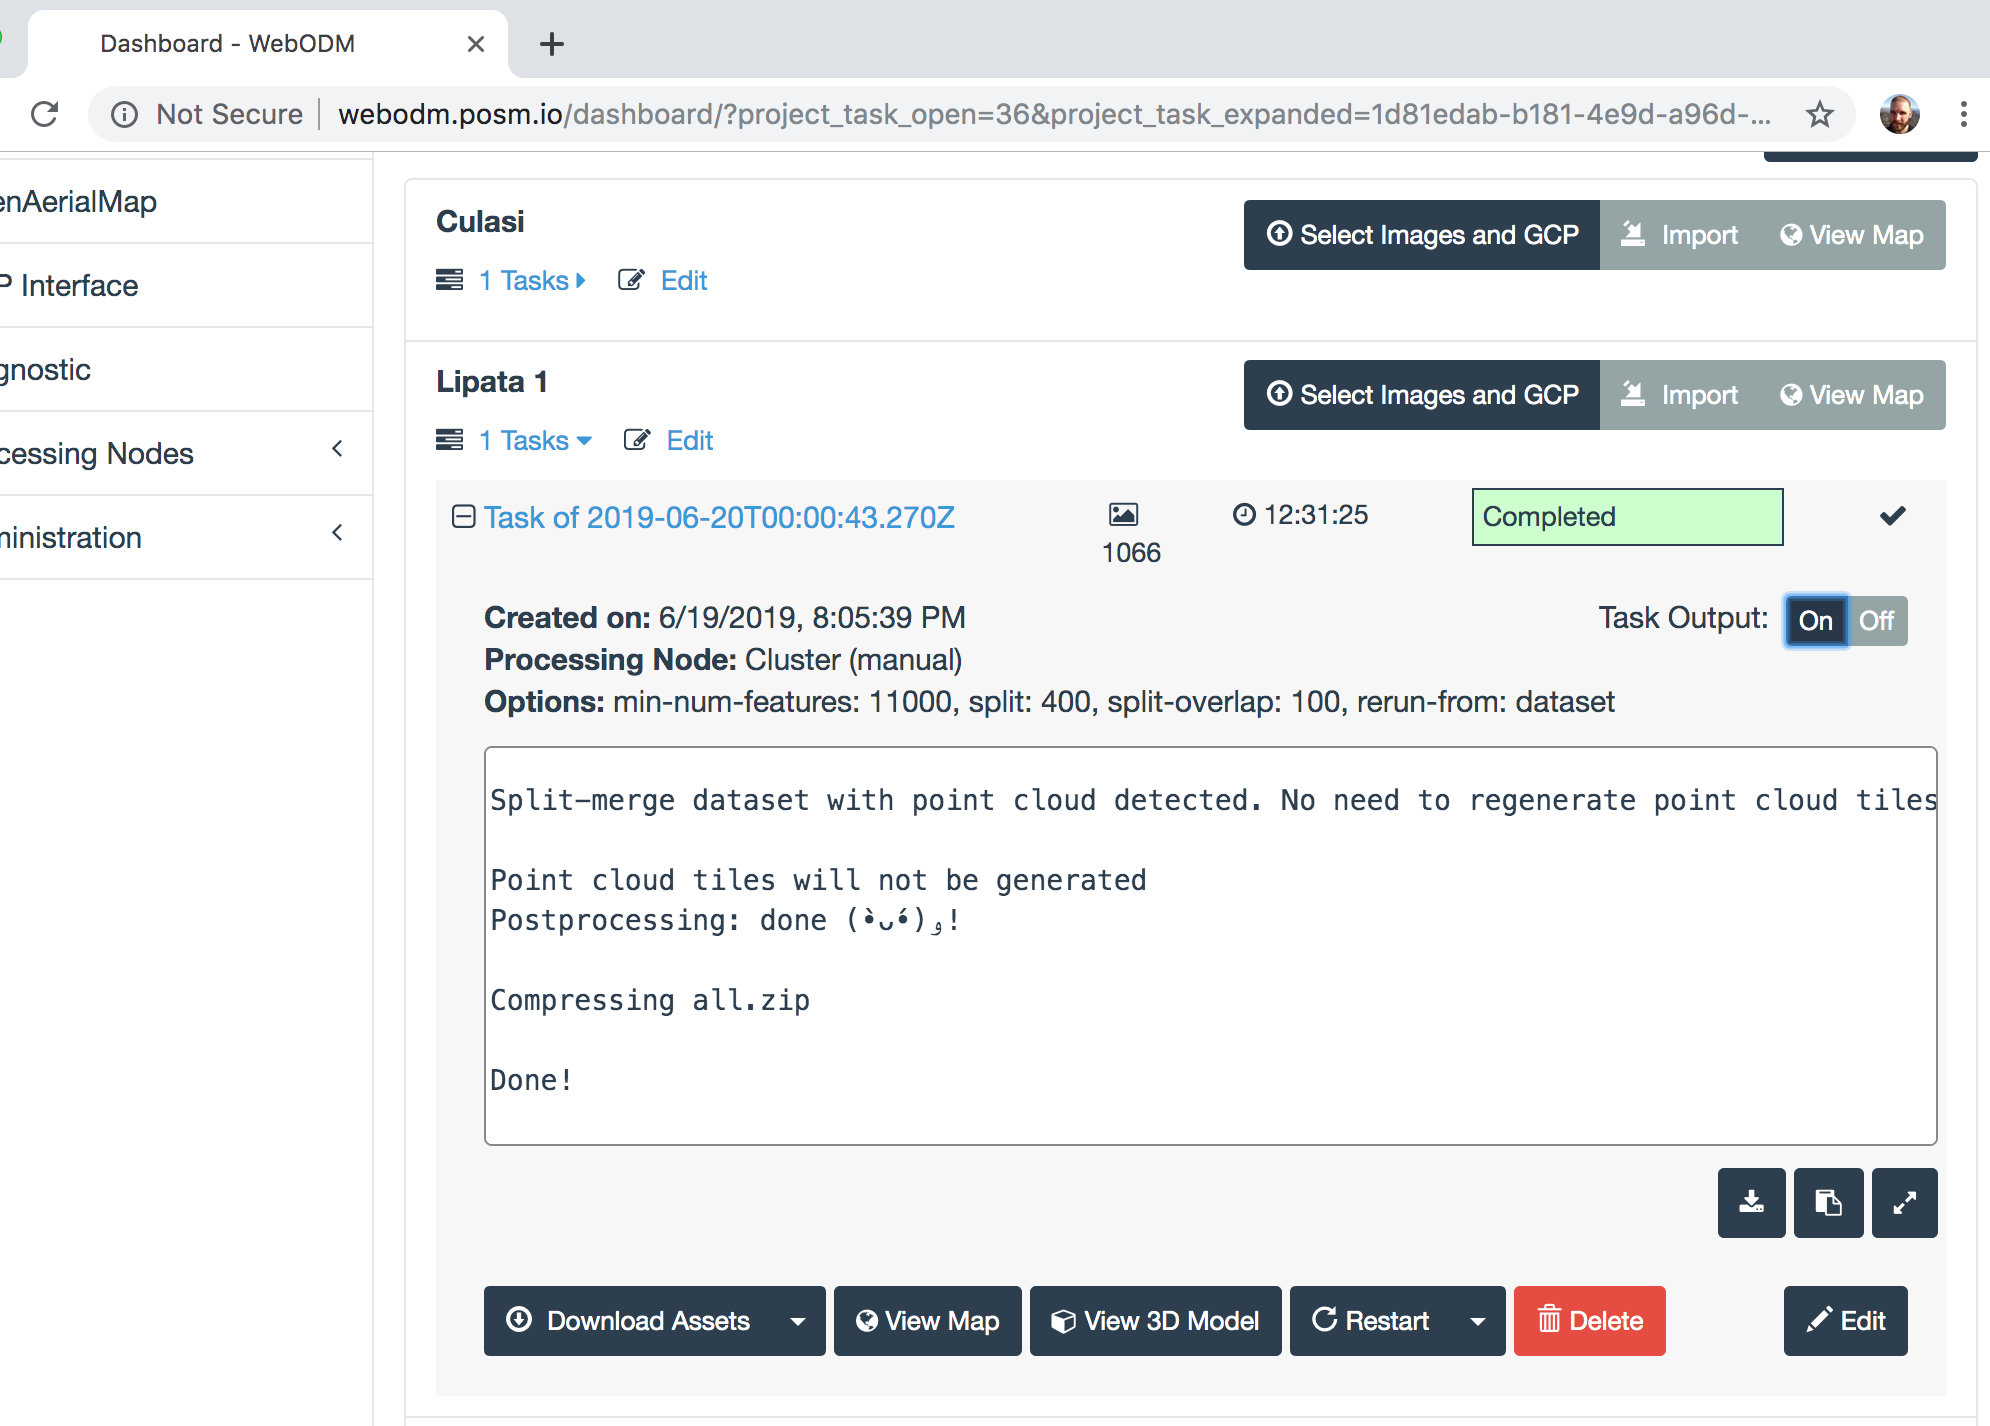Click the clock icon beside 12:31:25
Viewport: 1990px width, 1426px height.
(x=1243, y=515)
